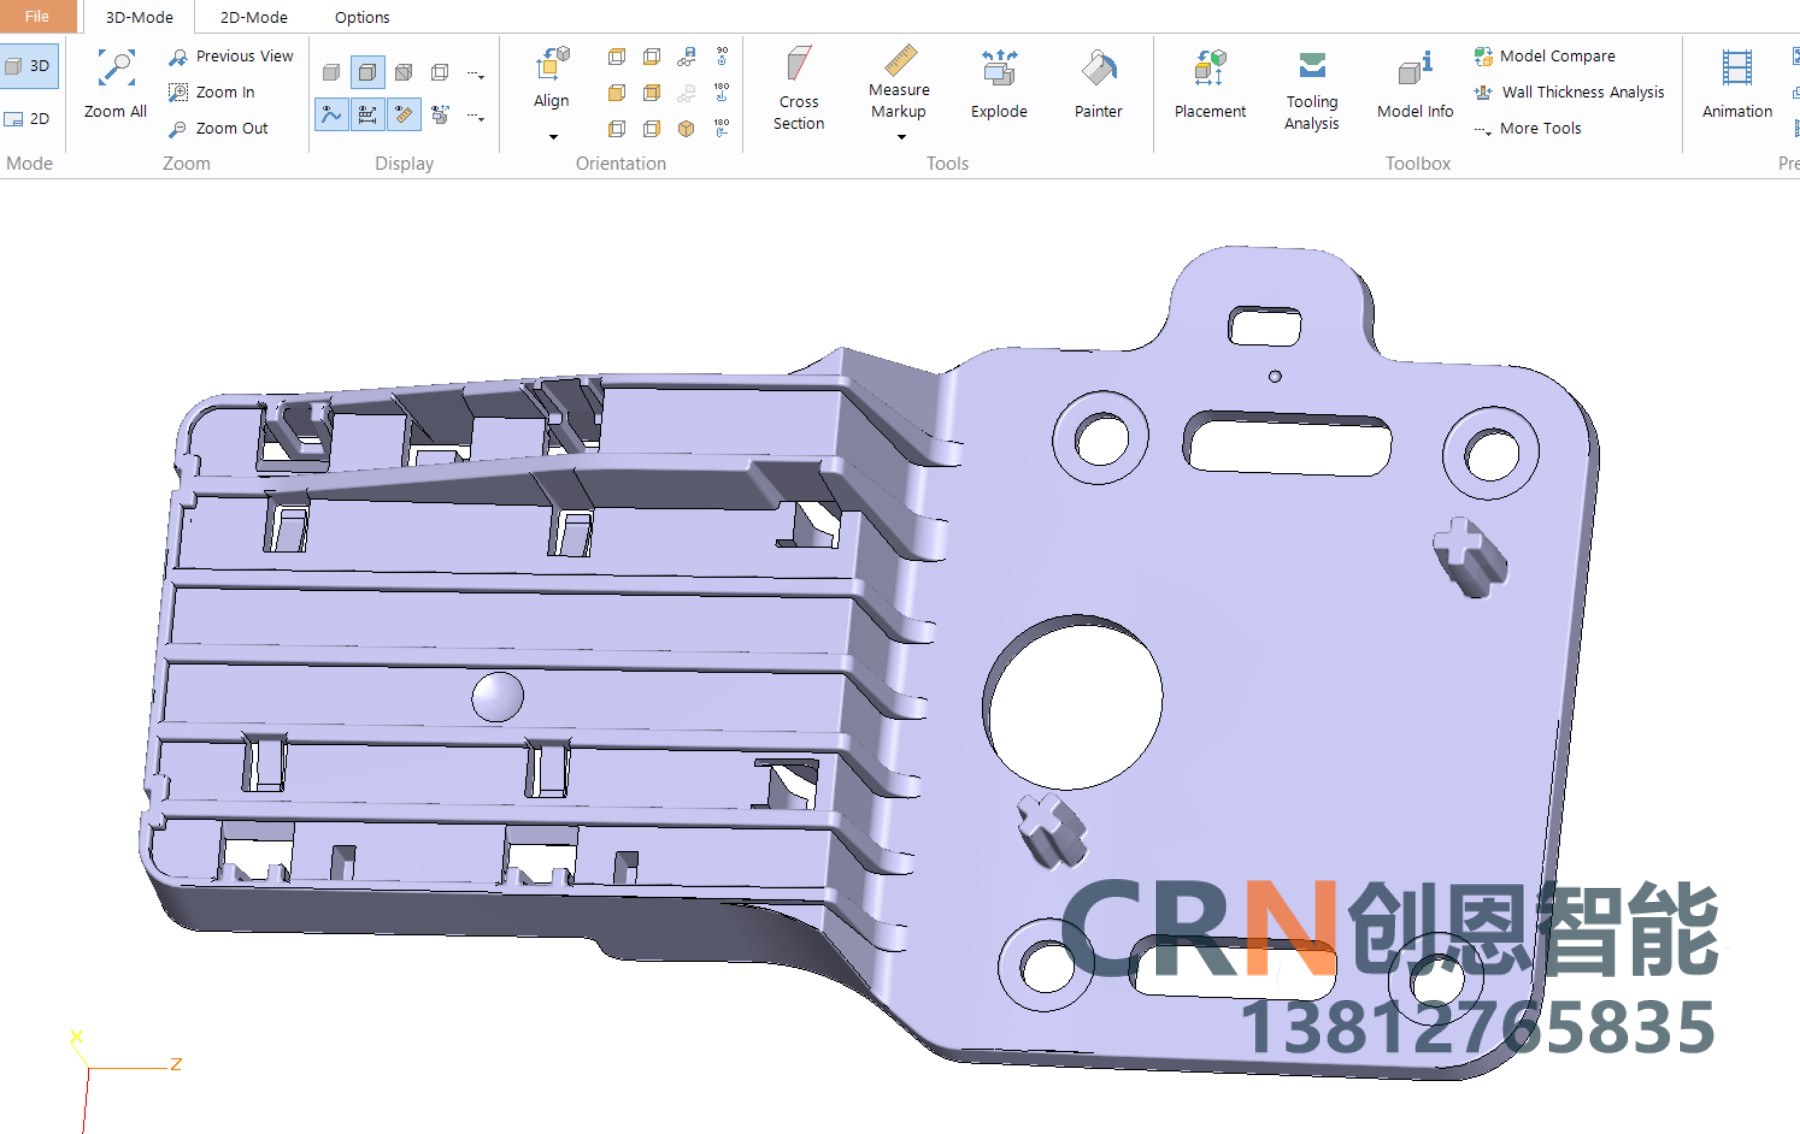
Task: Rotate view 90 degrees icon
Action: (x=722, y=56)
